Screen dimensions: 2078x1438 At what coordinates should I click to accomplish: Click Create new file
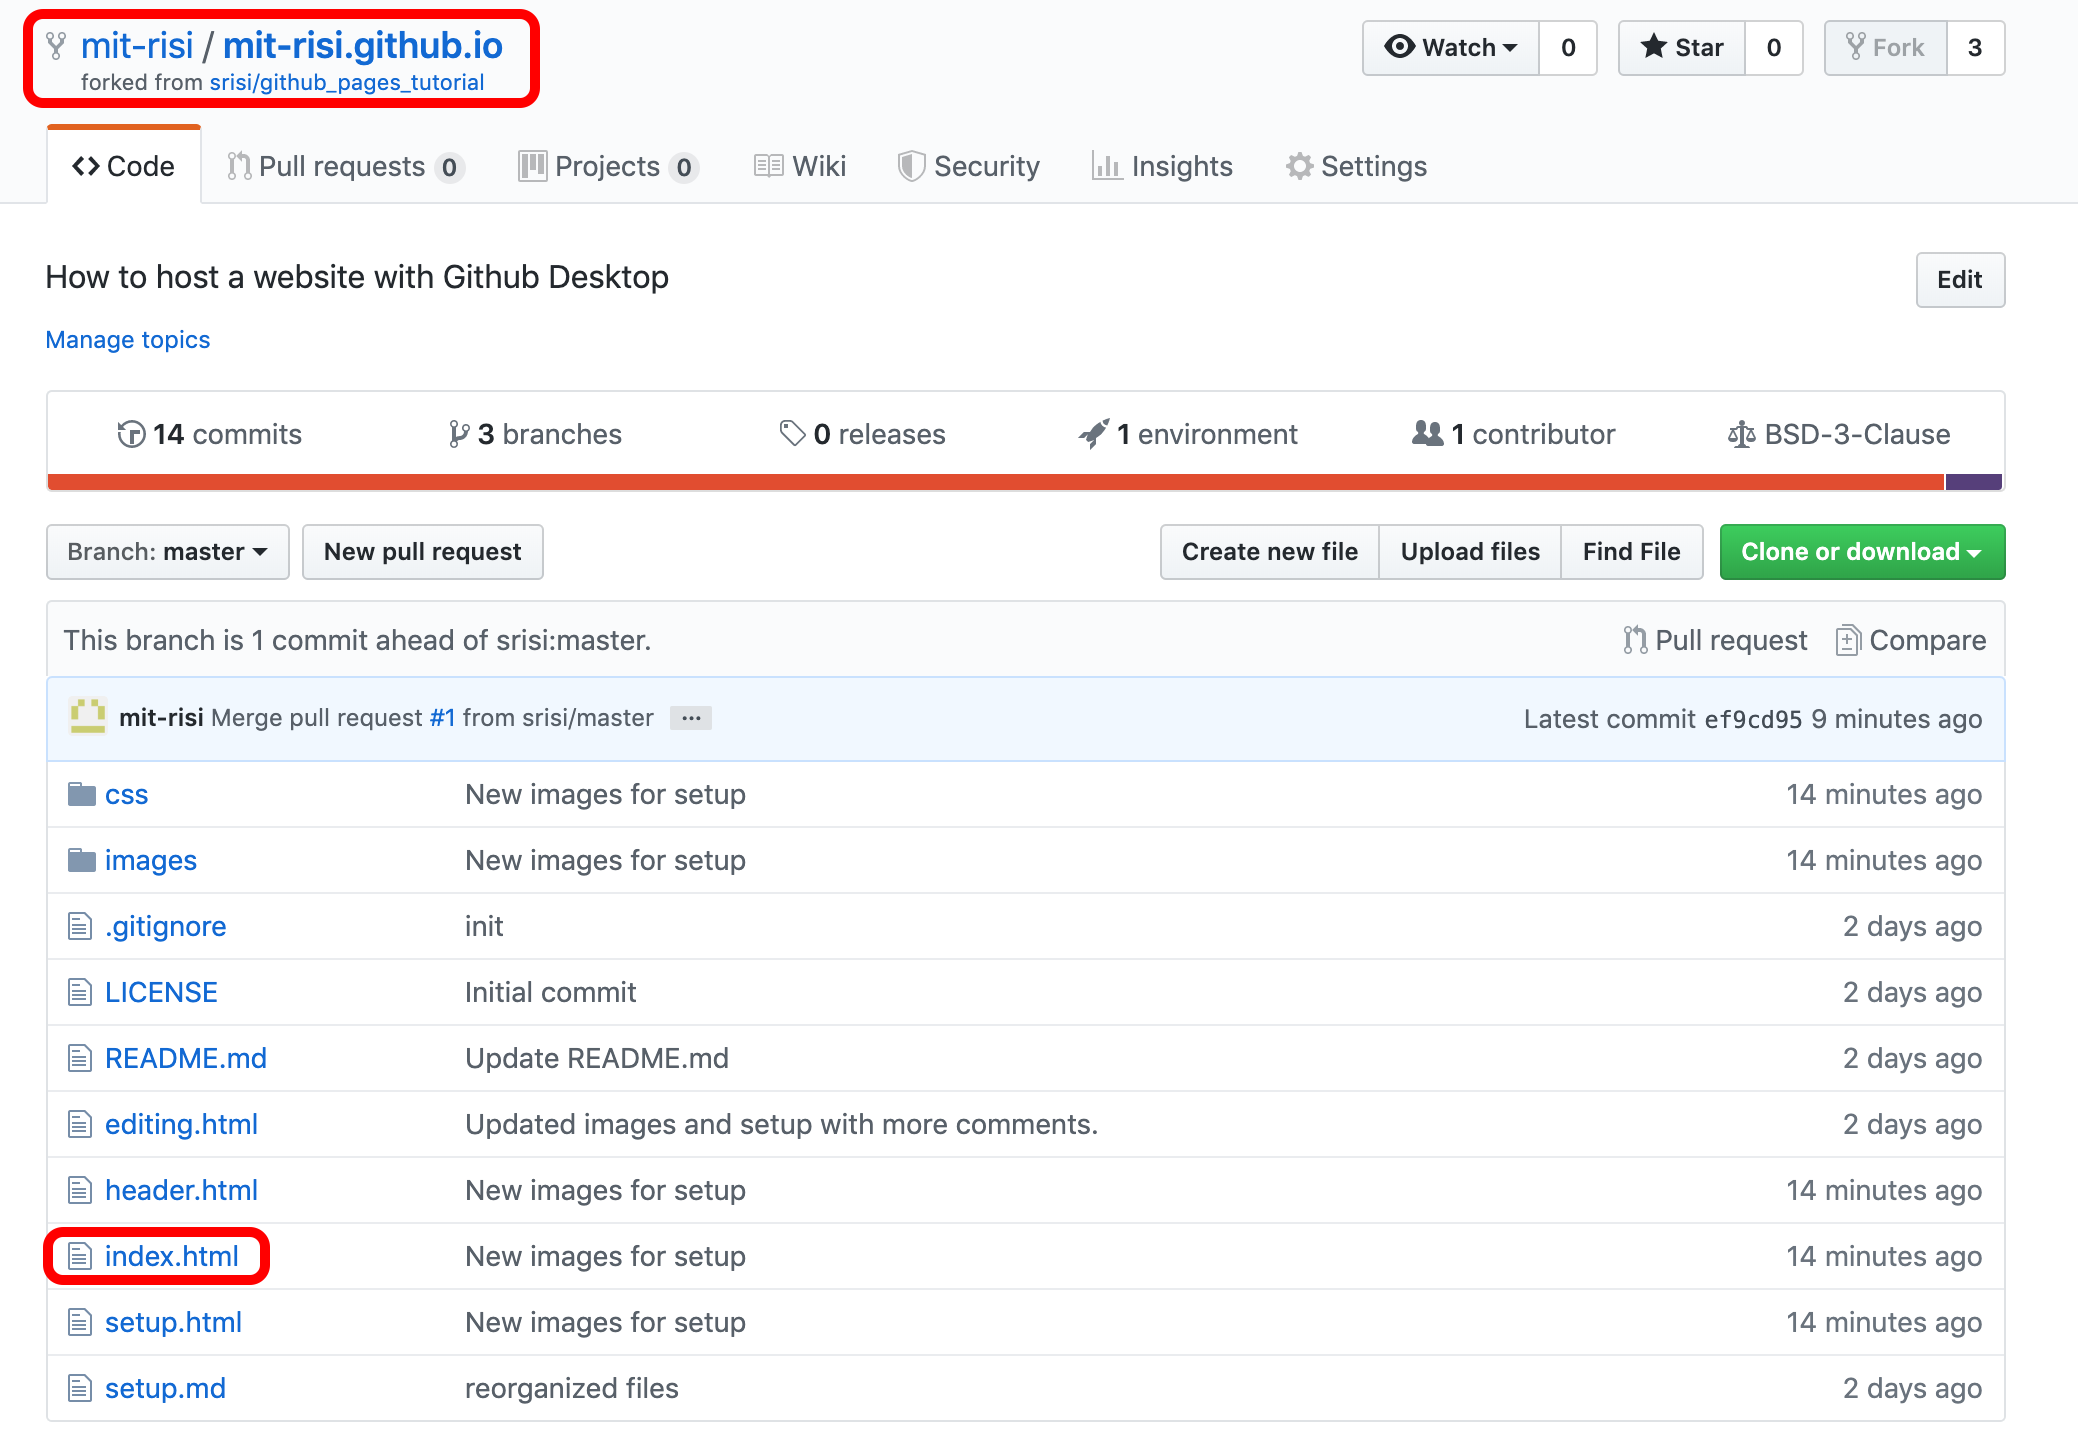pos(1270,552)
